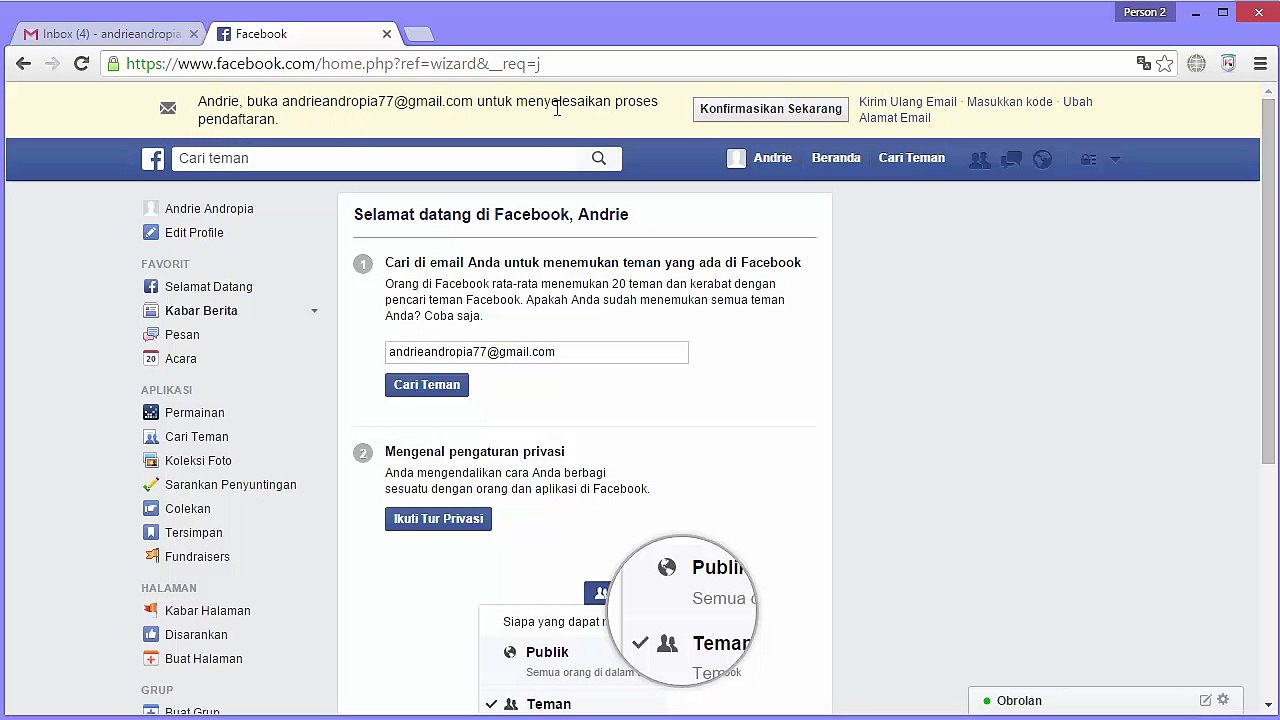
Task: Click the Facebook logo in the blue bar
Action: [153, 159]
